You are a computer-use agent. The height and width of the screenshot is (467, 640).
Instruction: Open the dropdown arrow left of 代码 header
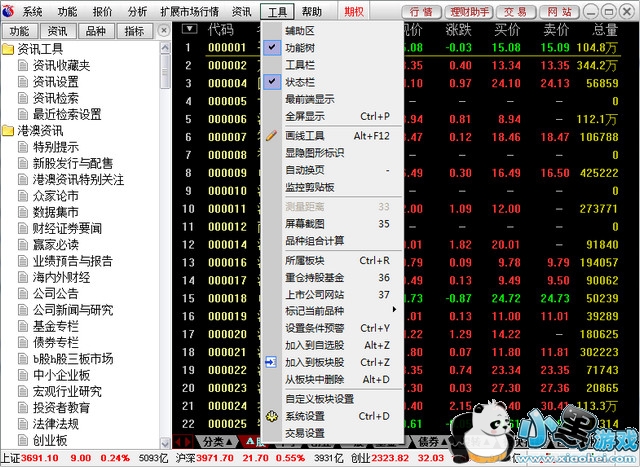[189, 29]
